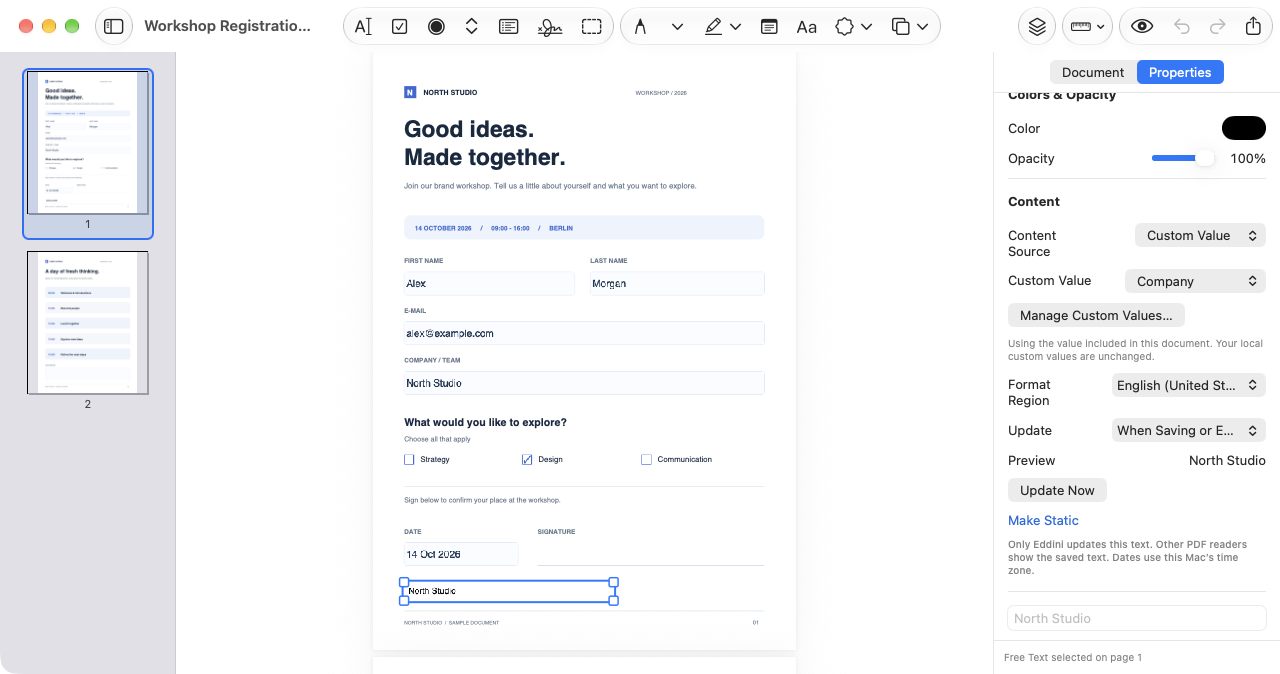Select the highlighter markup tool

click(x=713, y=27)
